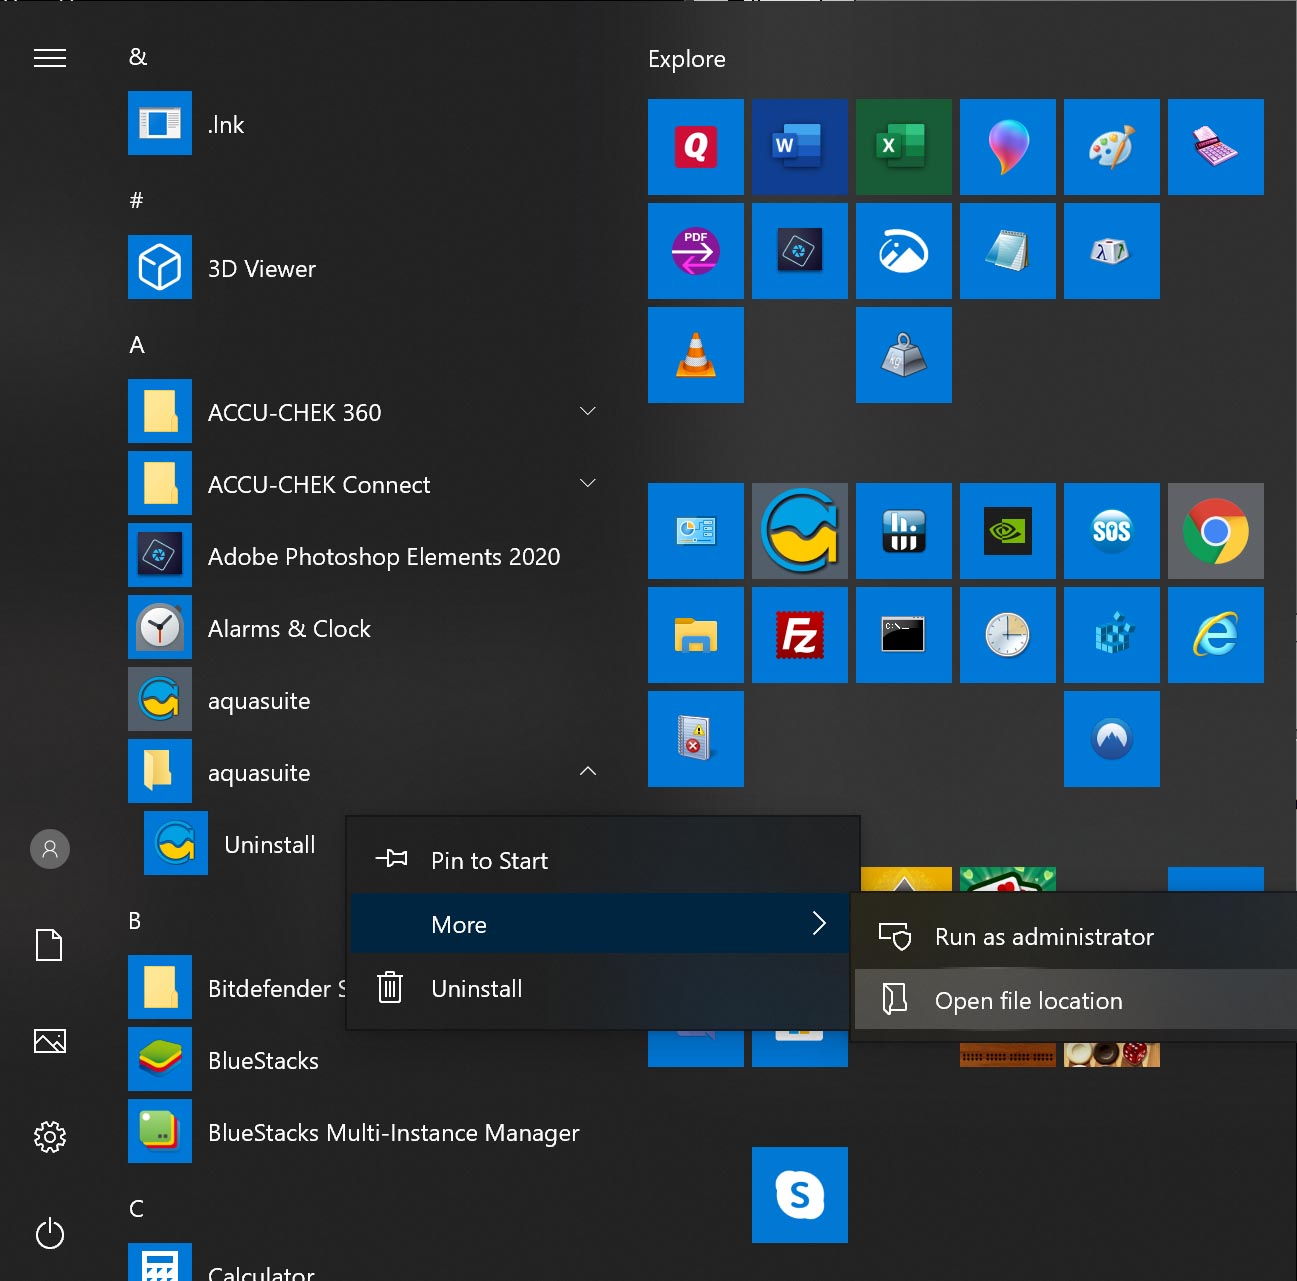The image size is (1297, 1281).
Task: Open the Settings gear in sidebar
Action: point(50,1137)
